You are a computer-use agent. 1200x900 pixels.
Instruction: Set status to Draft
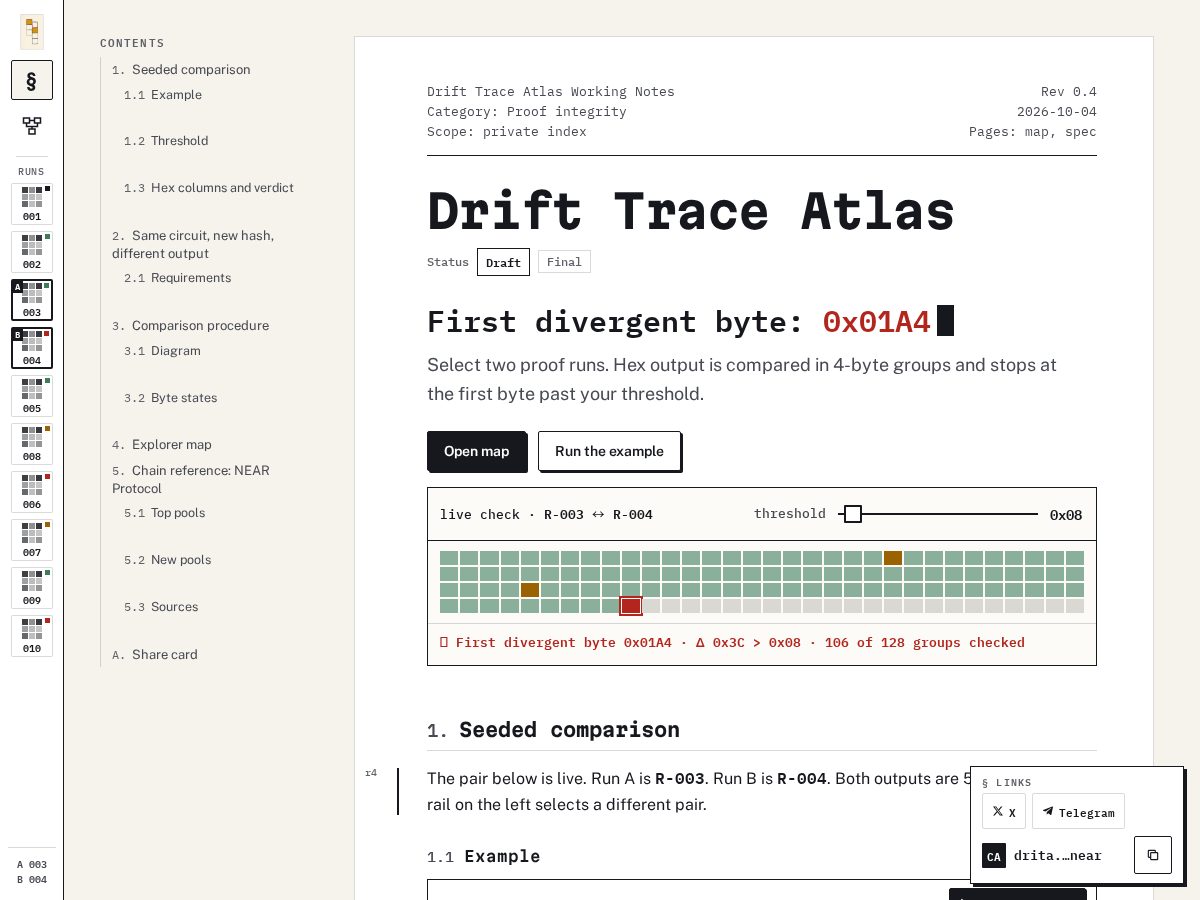[x=503, y=262]
